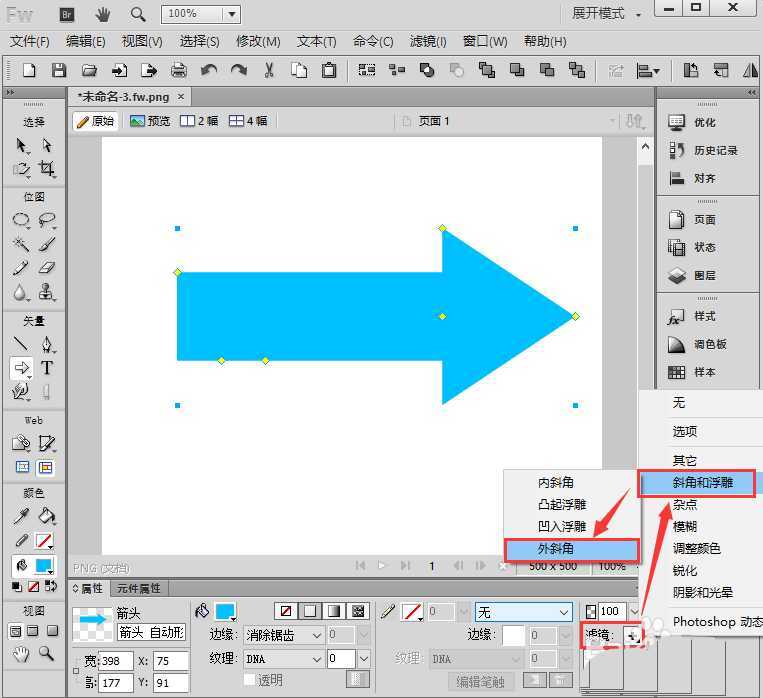Viewport: 763px width, 698px height.
Task: Click the Save icon in main toolbar
Action: [59, 70]
